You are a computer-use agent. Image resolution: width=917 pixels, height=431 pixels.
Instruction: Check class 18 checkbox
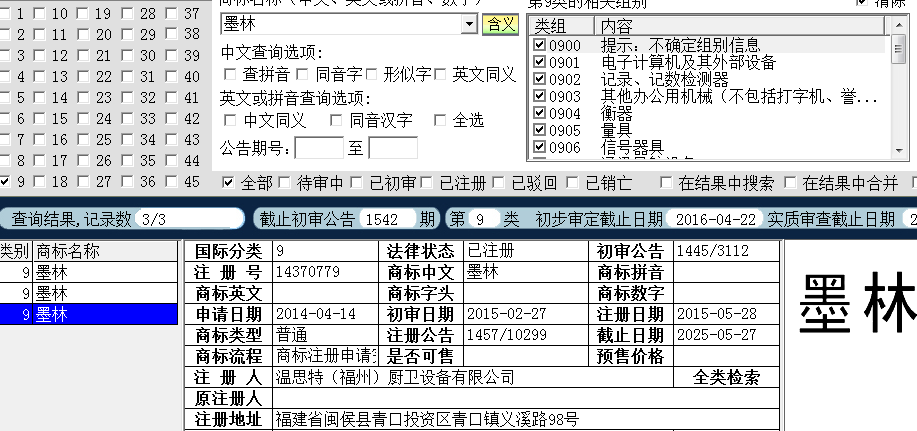coord(39,182)
